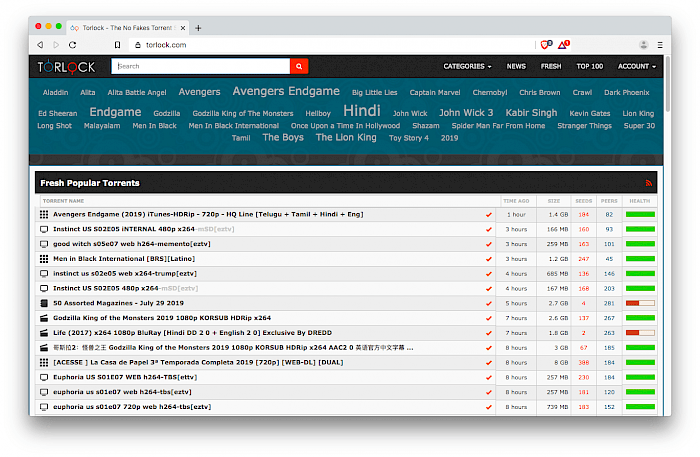
Task: Click the verified checkmark for 50 Assorted Magazines row
Action: 489,303
